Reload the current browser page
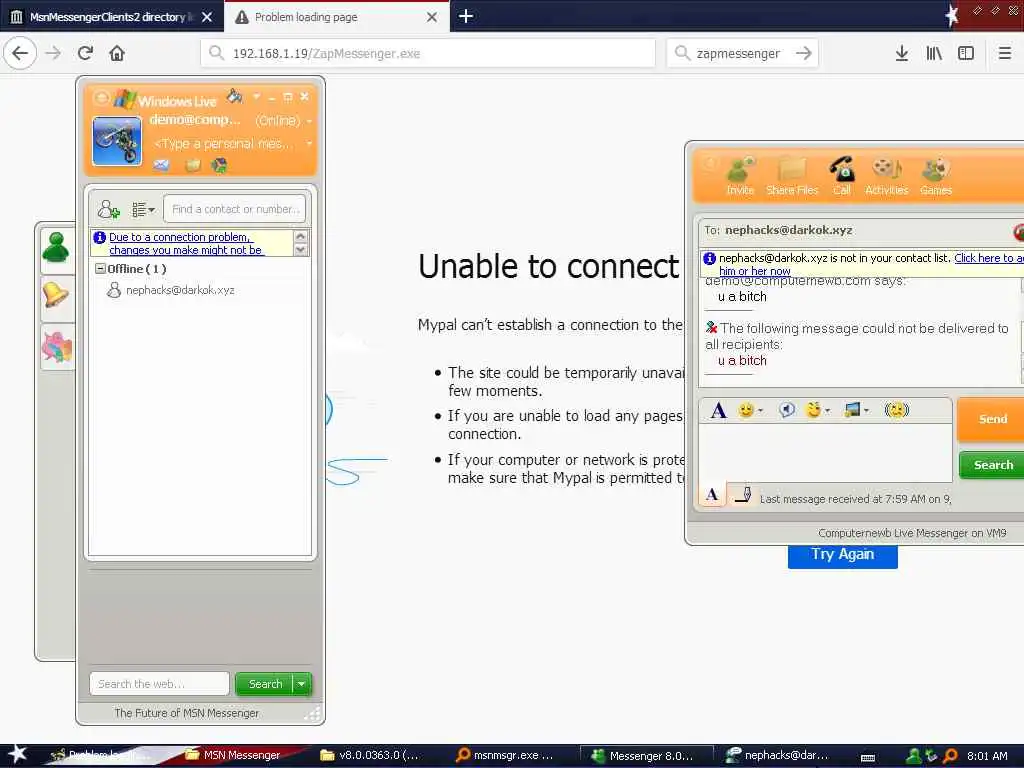 point(86,53)
